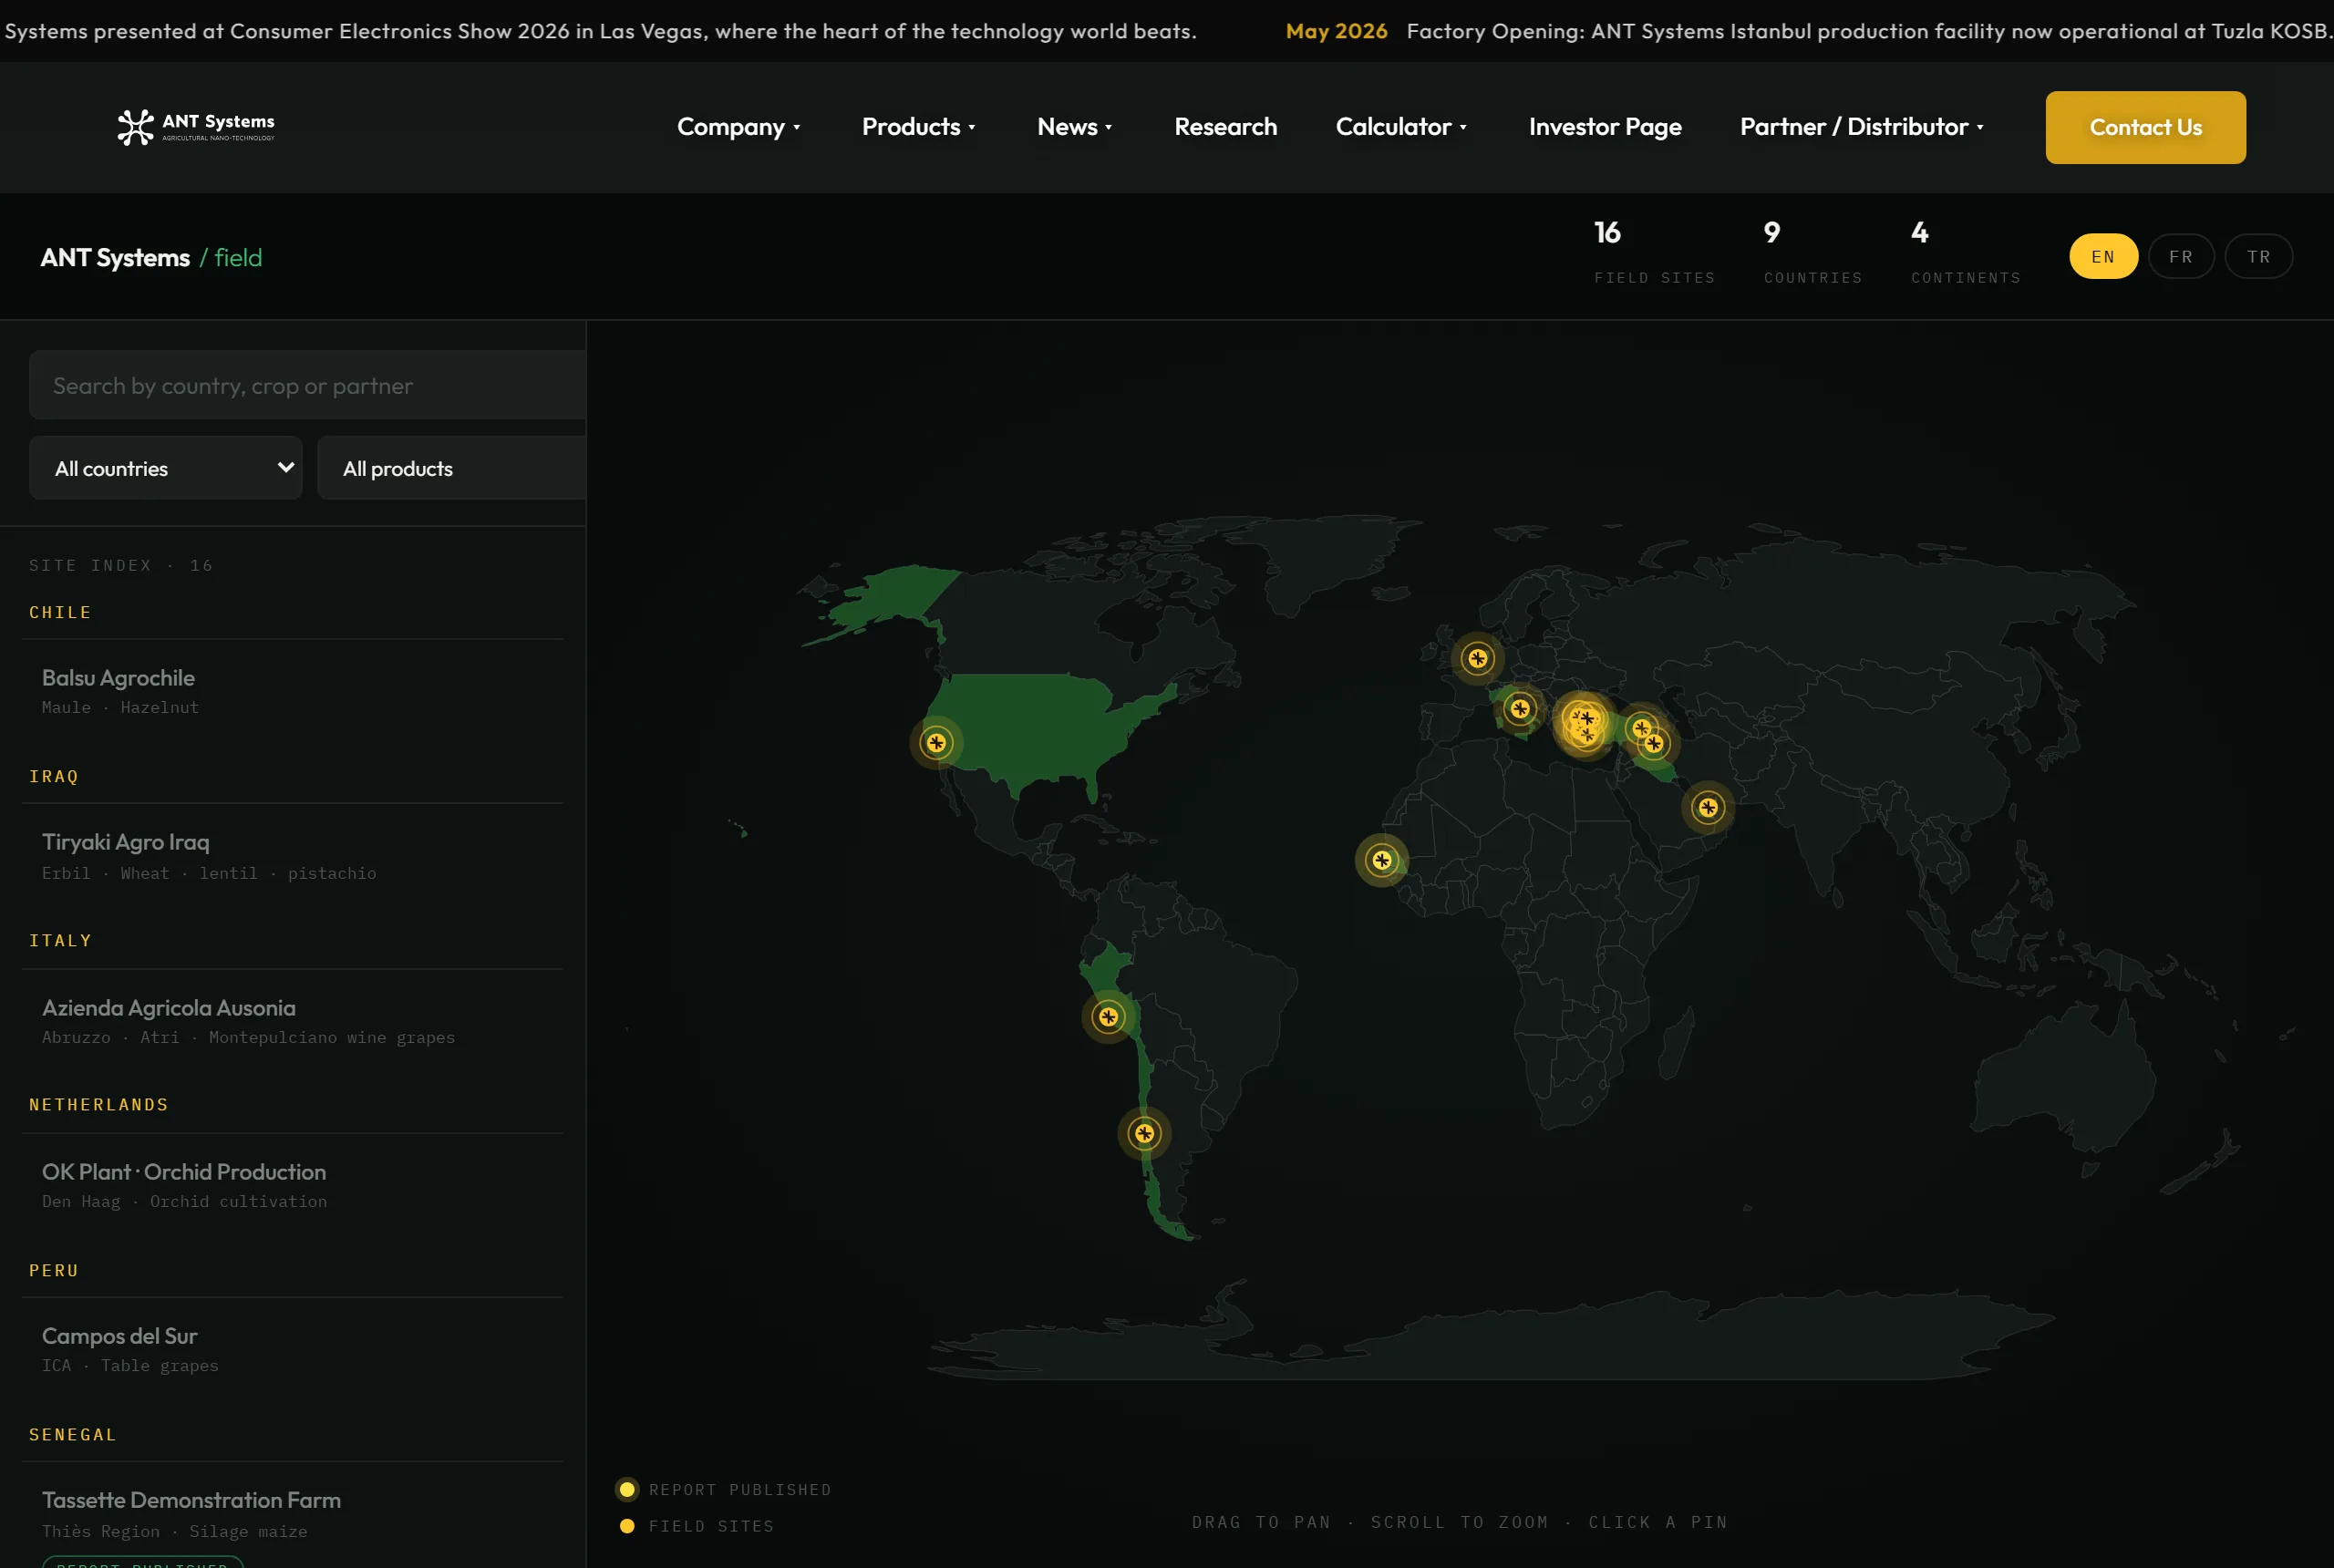The image size is (2334, 1568).
Task: Click the "Den Haag · Orchid cultivation" subtitle
Action: [184, 1201]
